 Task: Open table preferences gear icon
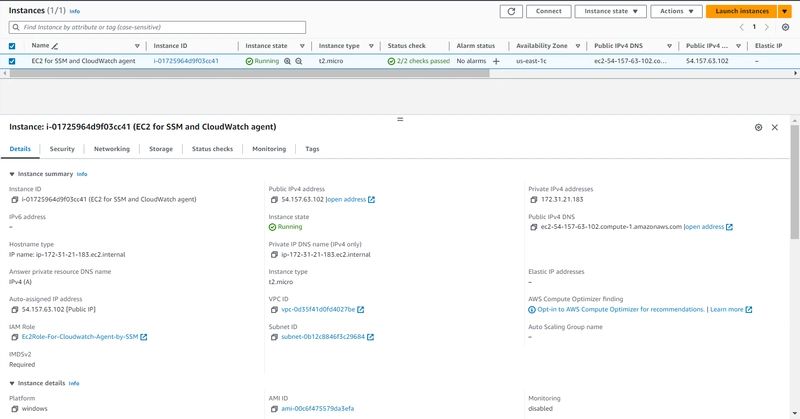pos(785,27)
